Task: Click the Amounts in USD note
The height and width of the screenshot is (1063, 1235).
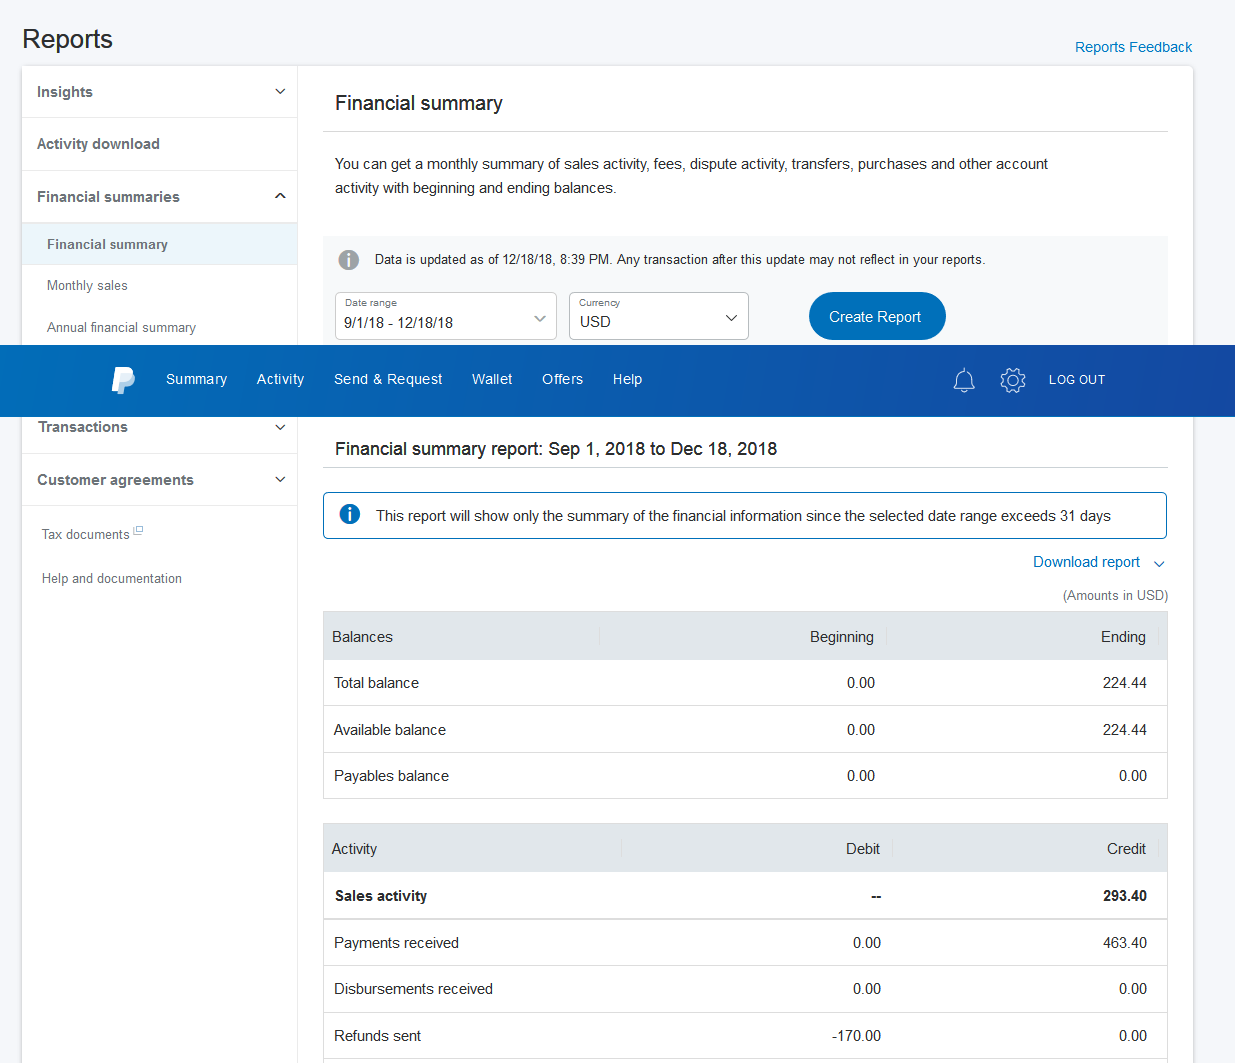Action: [x=1115, y=596]
